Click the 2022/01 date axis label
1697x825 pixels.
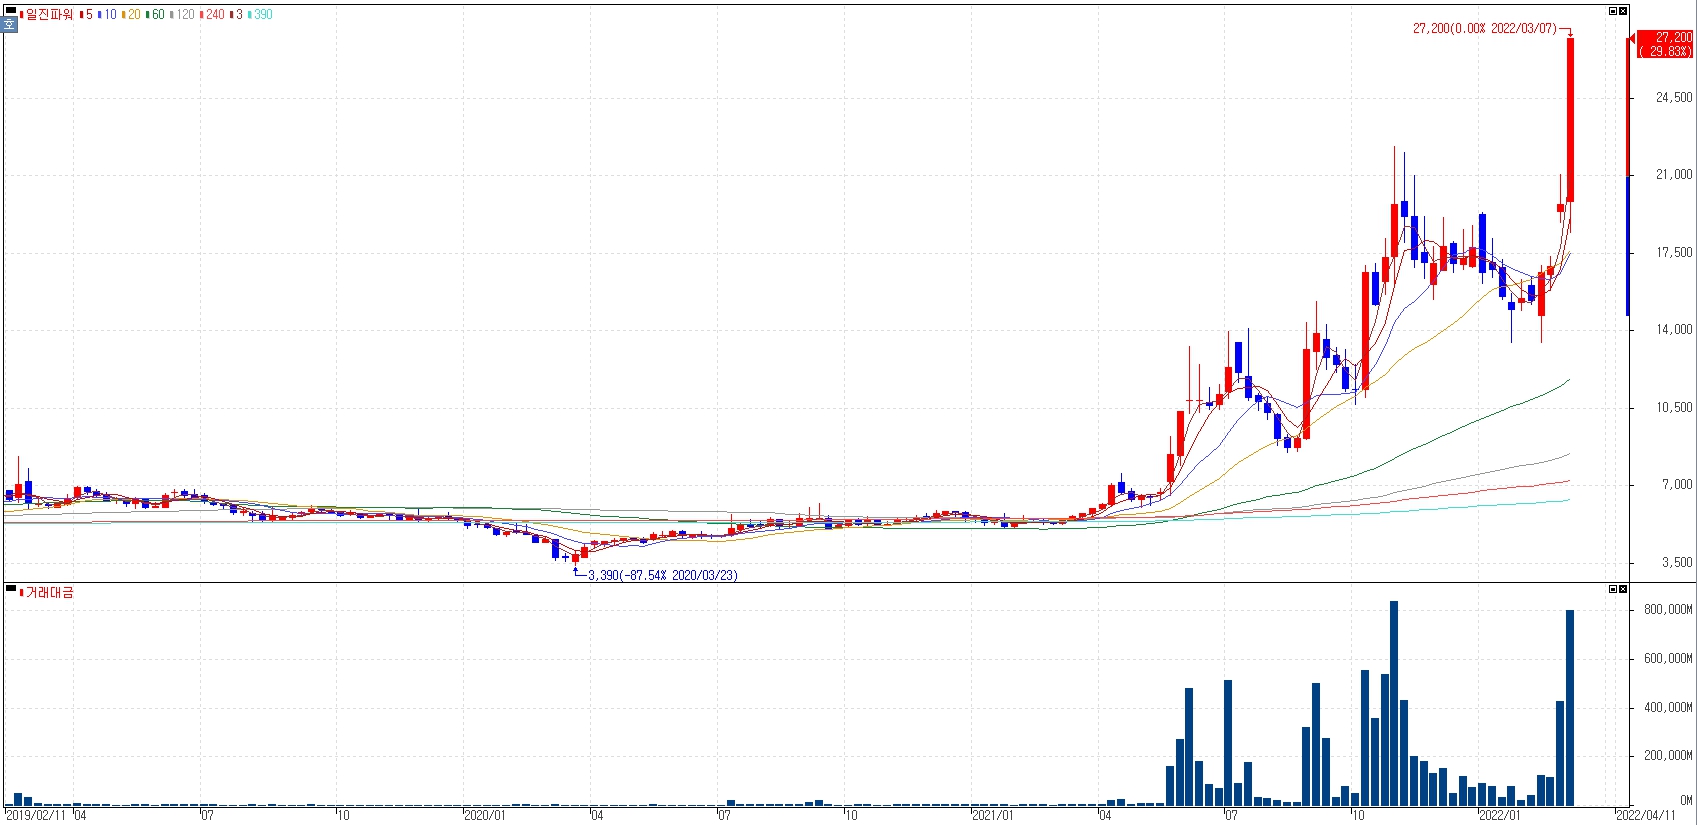[x=1500, y=815]
